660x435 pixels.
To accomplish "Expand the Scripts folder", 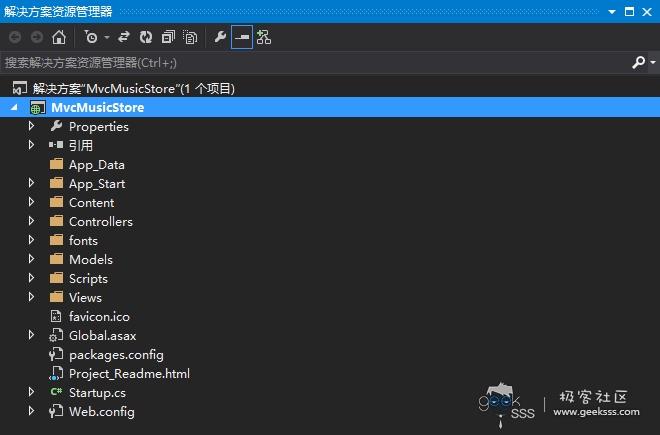I will [31, 278].
